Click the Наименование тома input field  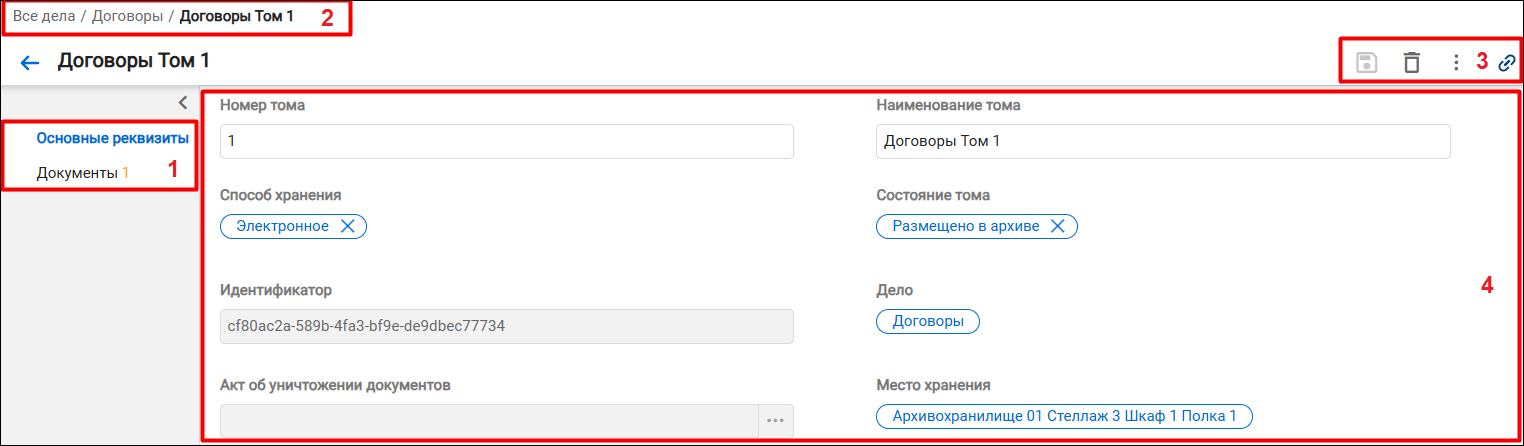point(1163,141)
